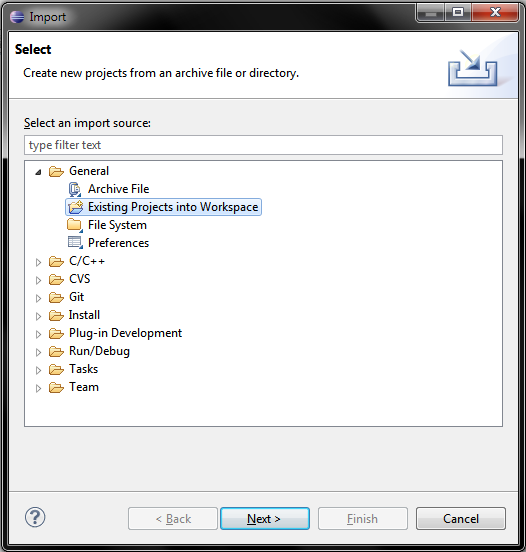
Task: Click the Existing Projects into Workspace icon
Action: click(x=75, y=207)
